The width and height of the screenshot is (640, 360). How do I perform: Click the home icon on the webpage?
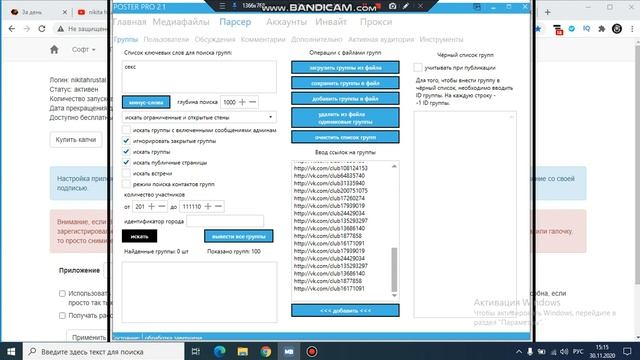(x=54, y=49)
